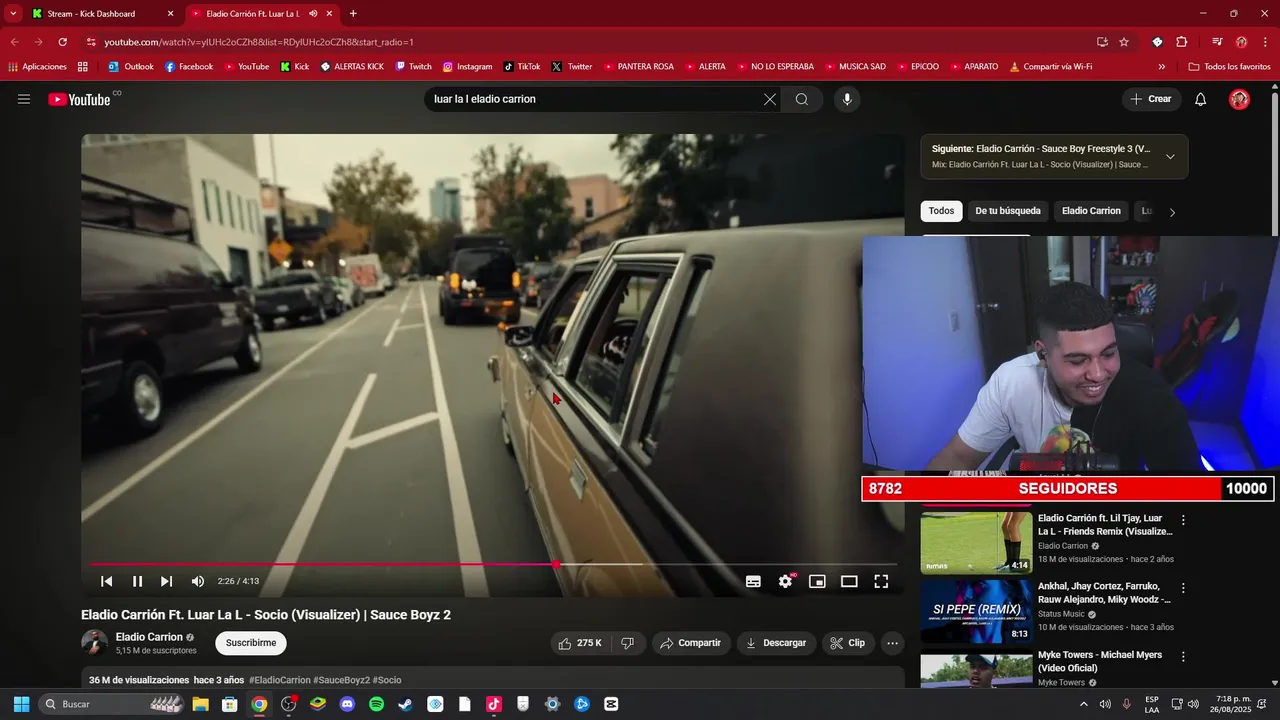Click the Compartir share button

click(x=691, y=643)
